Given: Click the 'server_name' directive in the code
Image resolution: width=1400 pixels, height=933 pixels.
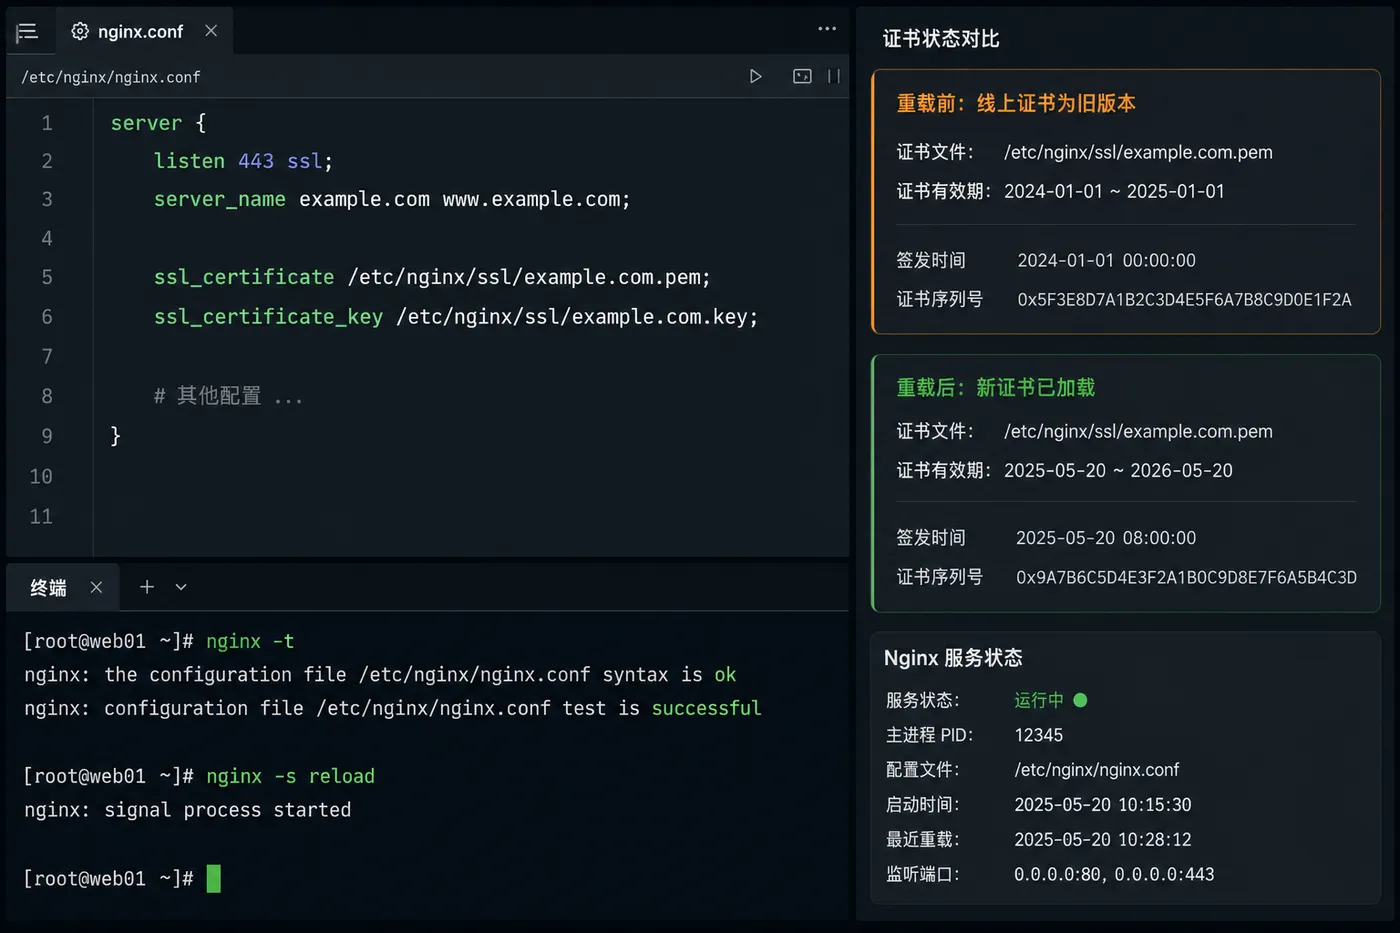Looking at the screenshot, I should click(x=220, y=199).
